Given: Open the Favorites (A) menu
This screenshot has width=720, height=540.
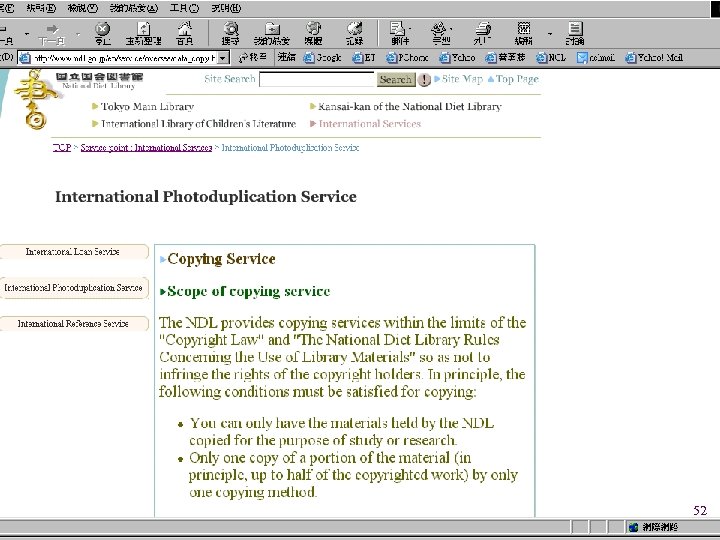Looking at the screenshot, I should point(134,8).
